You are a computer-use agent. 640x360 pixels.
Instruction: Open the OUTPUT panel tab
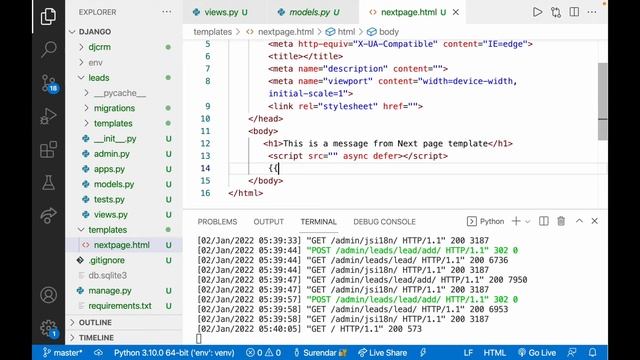(269, 222)
